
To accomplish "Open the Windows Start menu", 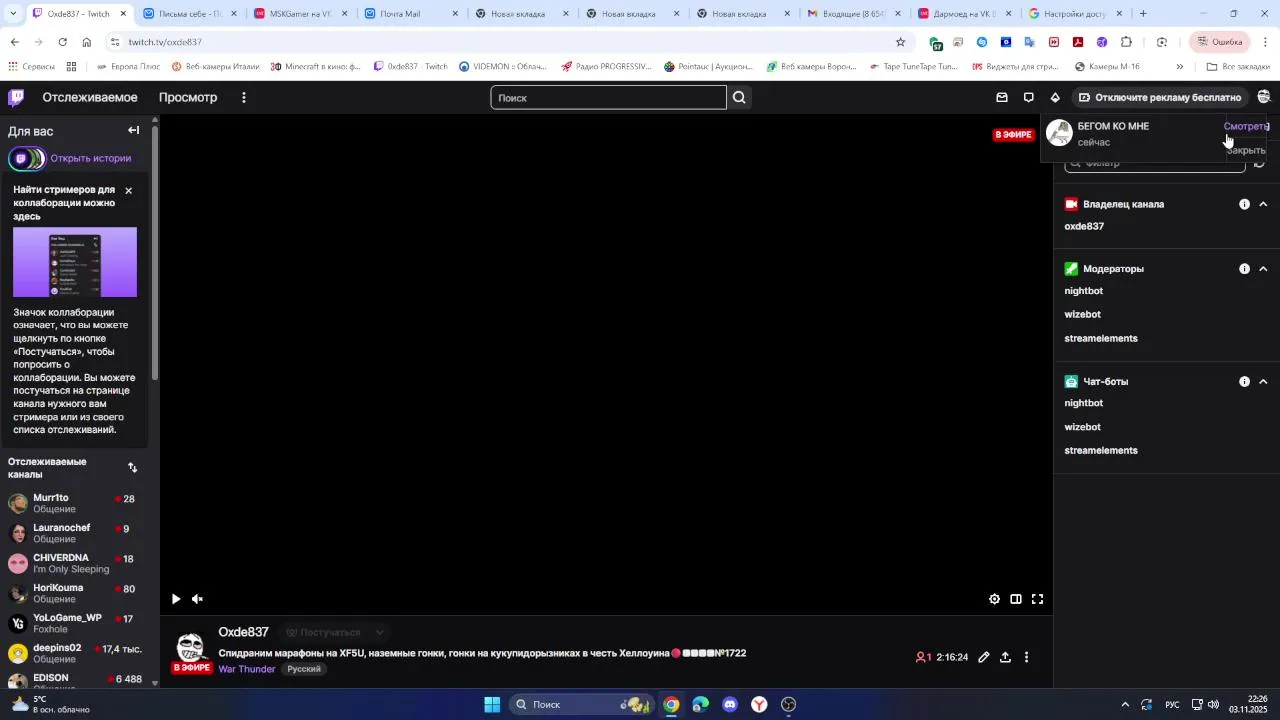I will pyautogui.click(x=492, y=704).
